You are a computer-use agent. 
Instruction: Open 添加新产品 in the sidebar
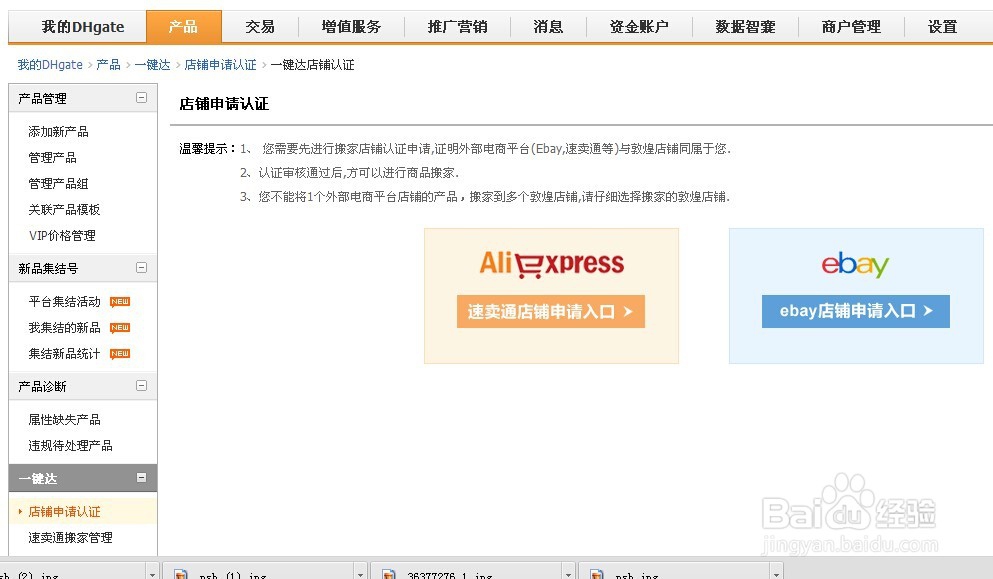click(x=58, y=132)
